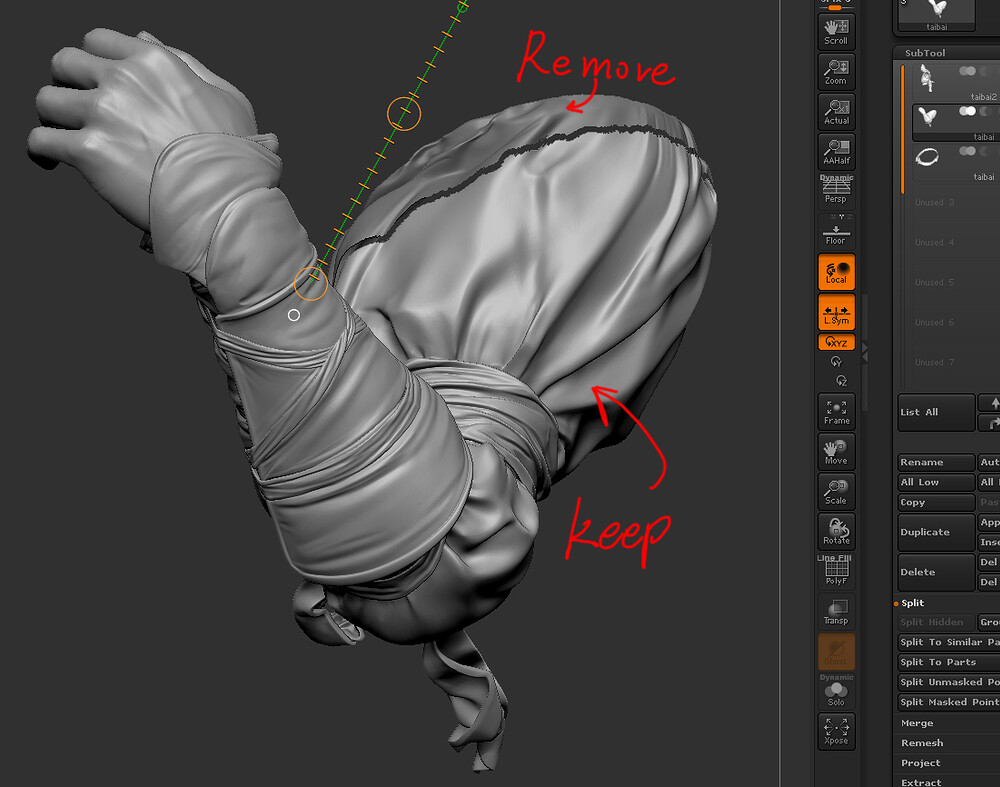Screen dimensions: 1000x787
Task: Click the Split Hidden button
Action: tap(936, 622)
